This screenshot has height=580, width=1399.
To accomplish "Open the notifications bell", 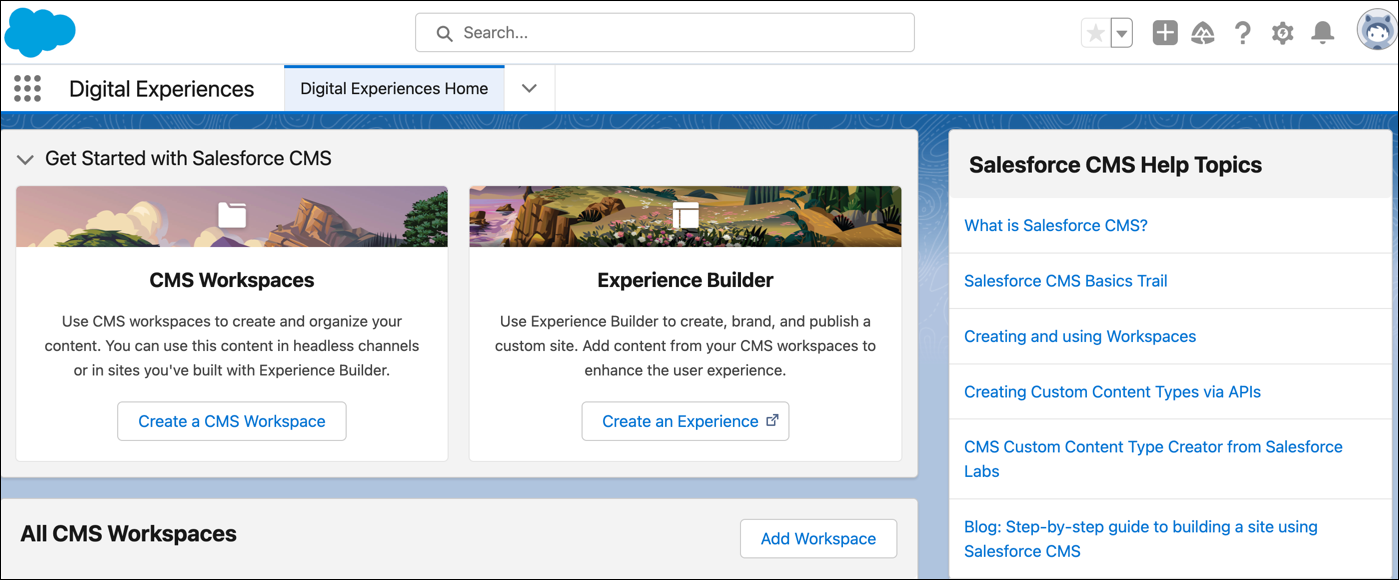I will coord(1323,33).
